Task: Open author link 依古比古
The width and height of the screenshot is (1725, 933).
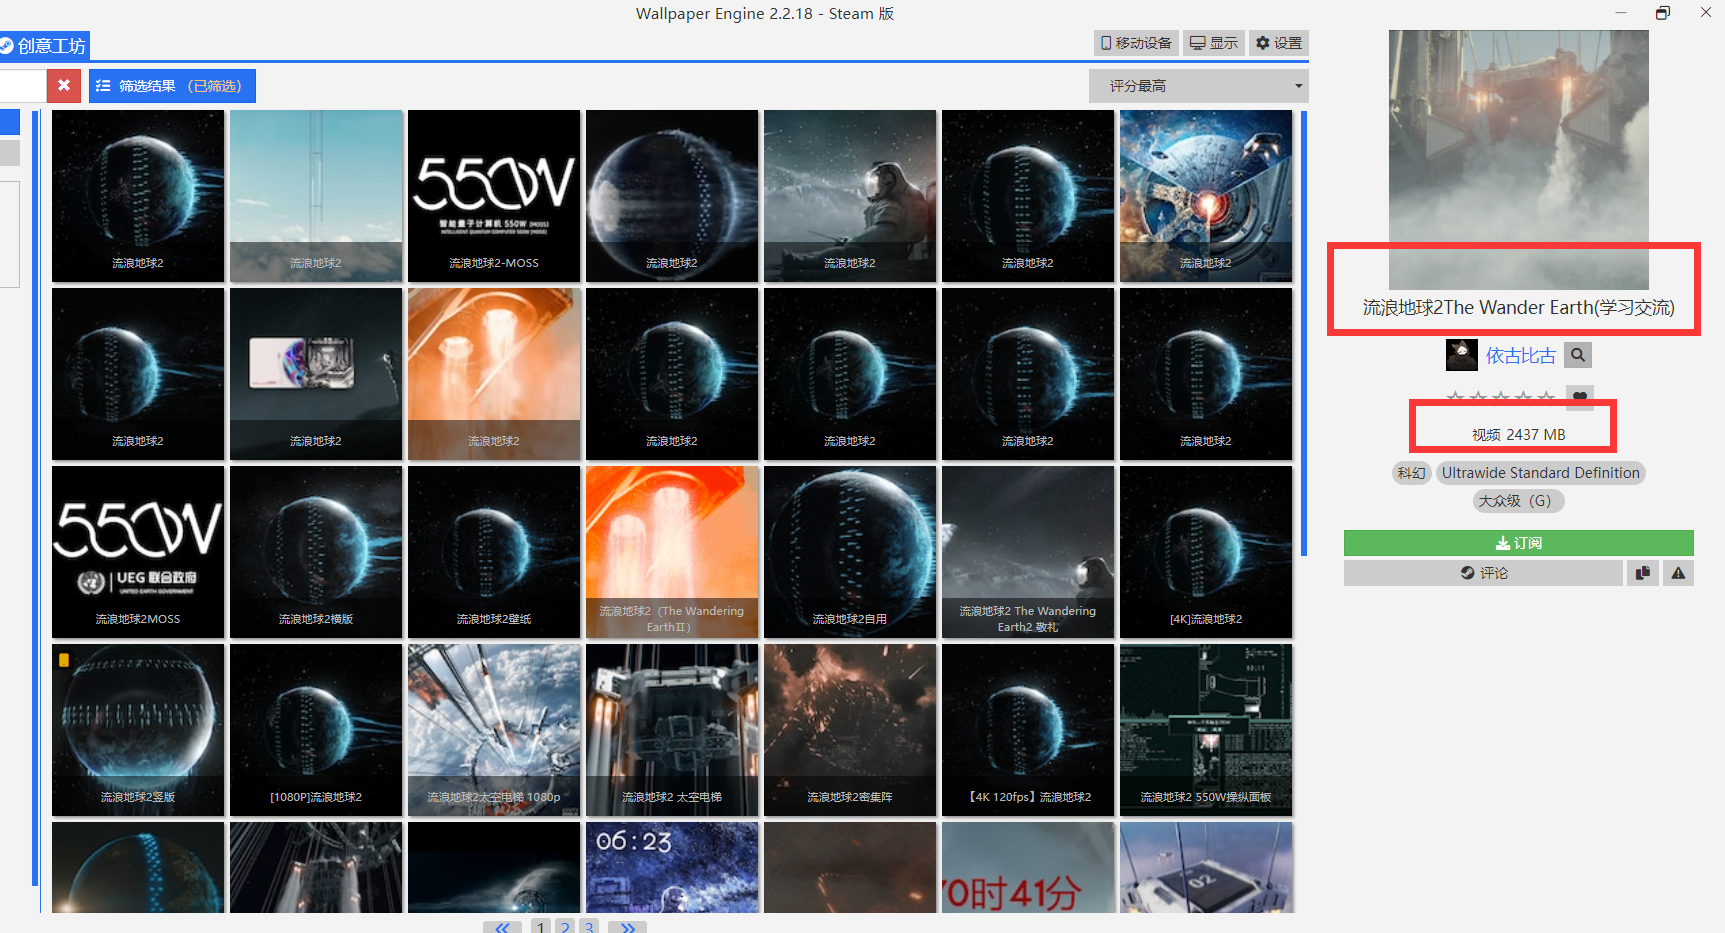Action: (1520, 356)
